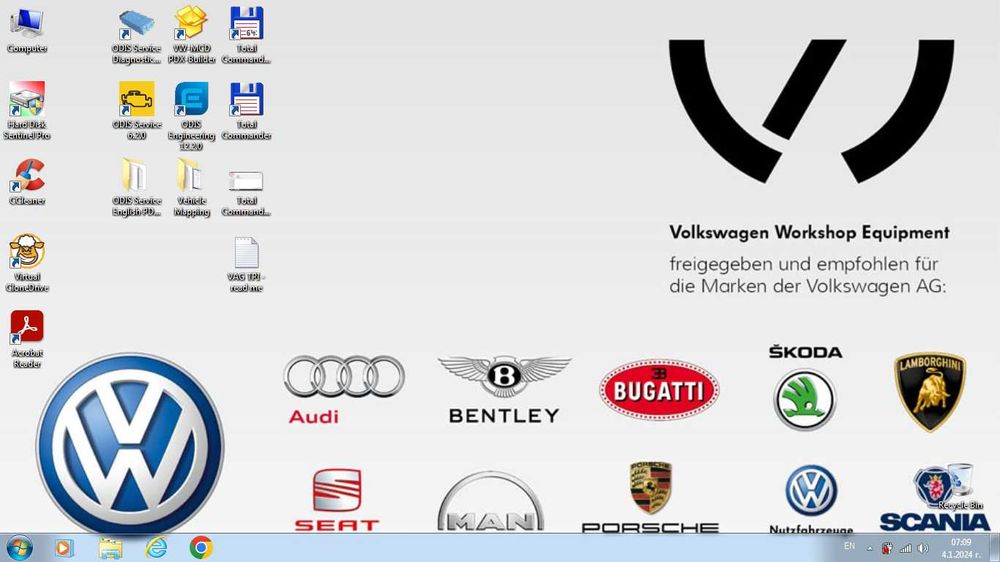The height and width of the screenshot is (562, 1000).
Task: Open the volume speaker icon
Action: click(923, 548)
